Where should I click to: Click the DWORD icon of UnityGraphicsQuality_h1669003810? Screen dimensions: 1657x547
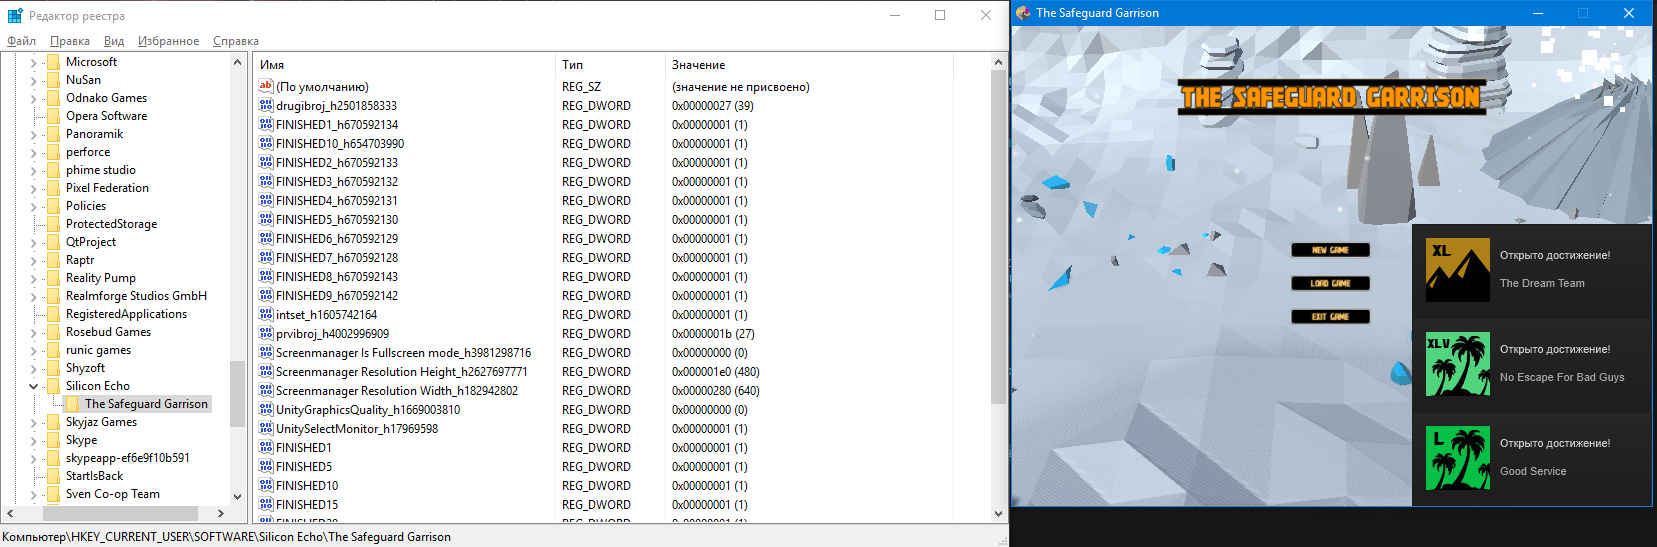[x=266, y=409]
